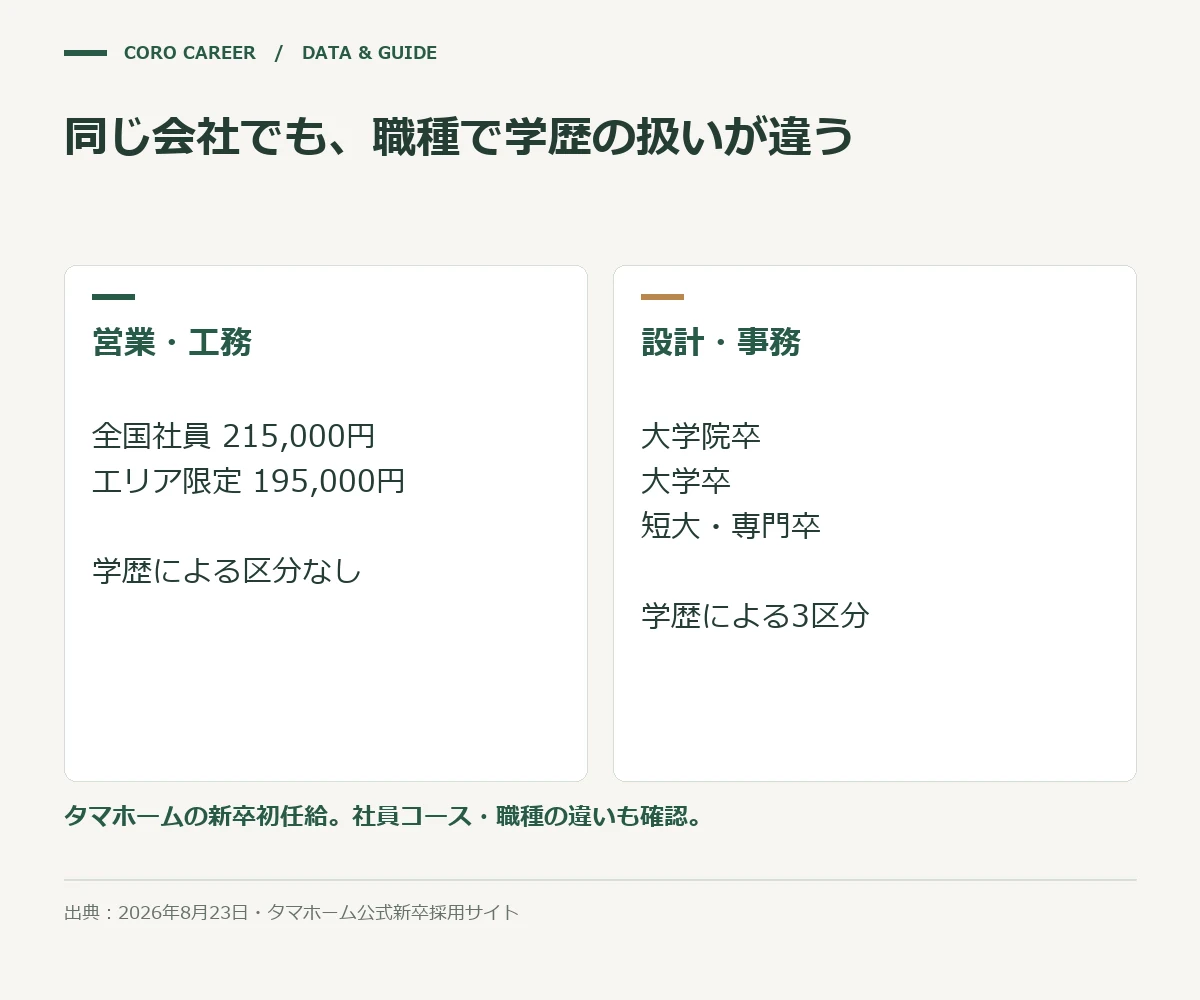Click the caption starting タマホームの新卒初任給
This screenshot has width=1200, height=1000.
[x=385, y=816]
